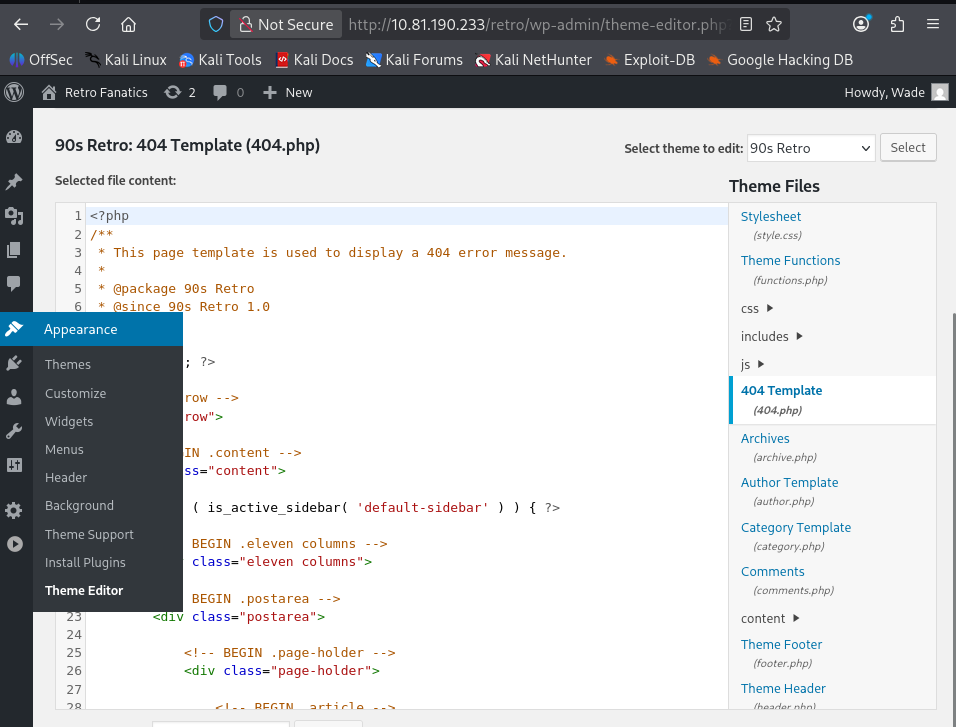The width and height of the screenshot is (956, 727).
Task: Open the Theme Functions file link
Action: (790, 260)
